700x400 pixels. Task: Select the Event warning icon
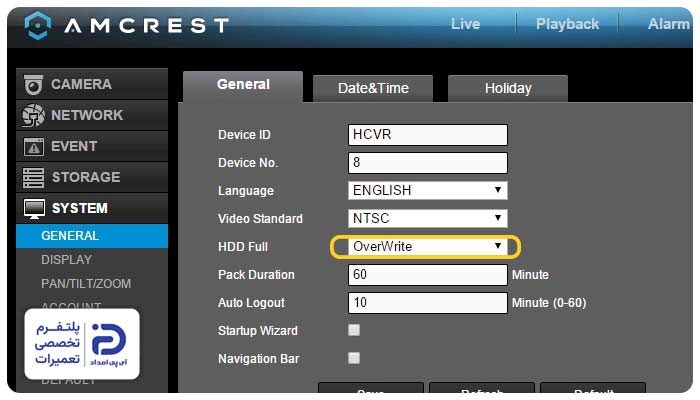tap(34, 147)
